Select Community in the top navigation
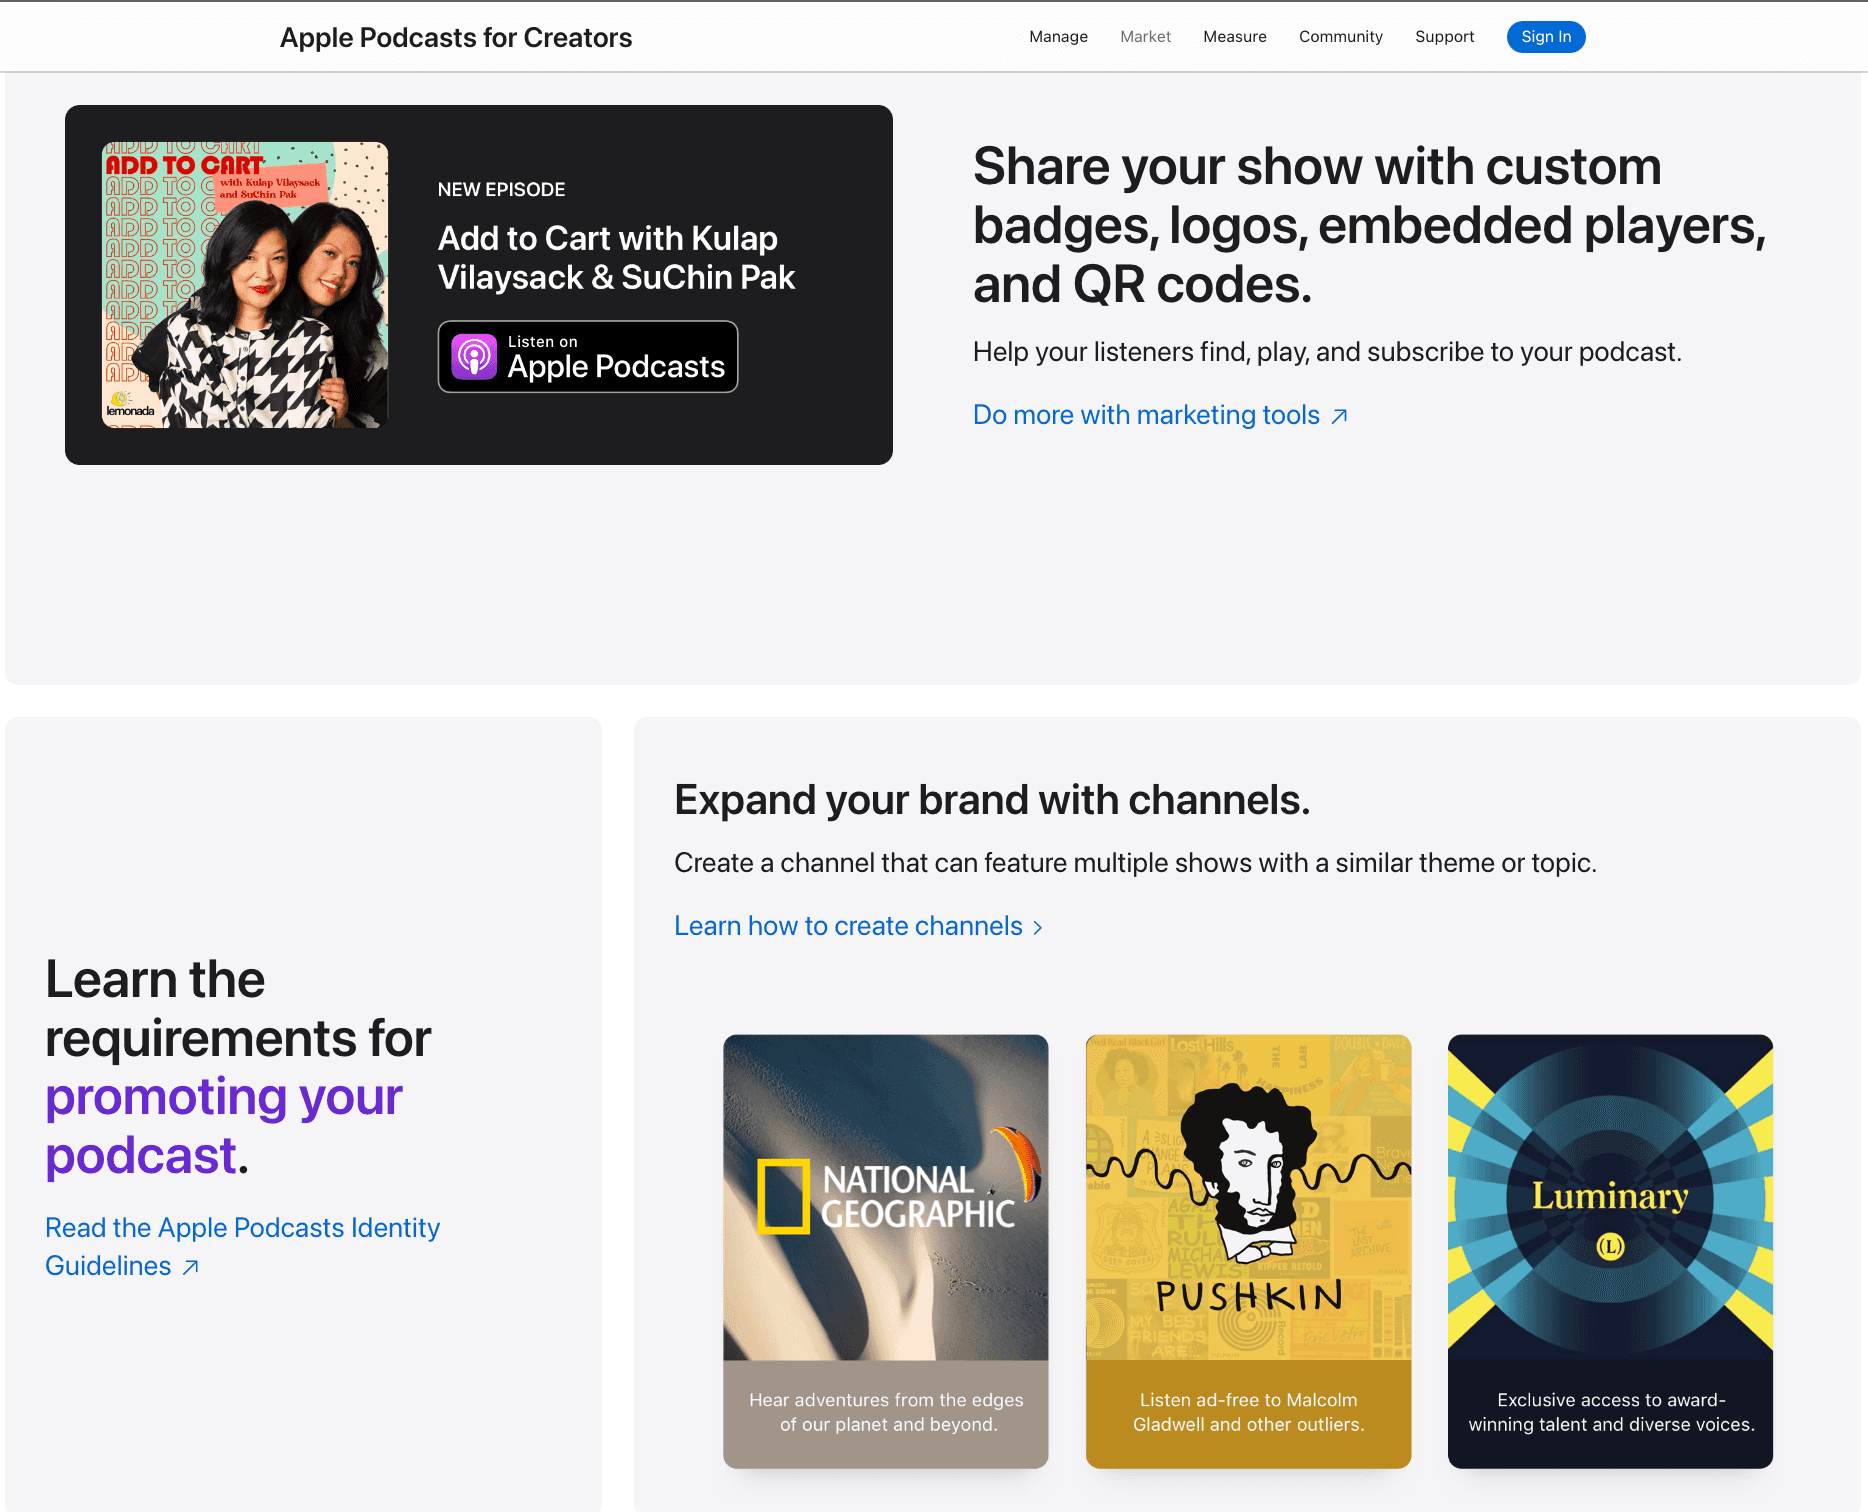1868x1512 pixels. (1340, 37)
